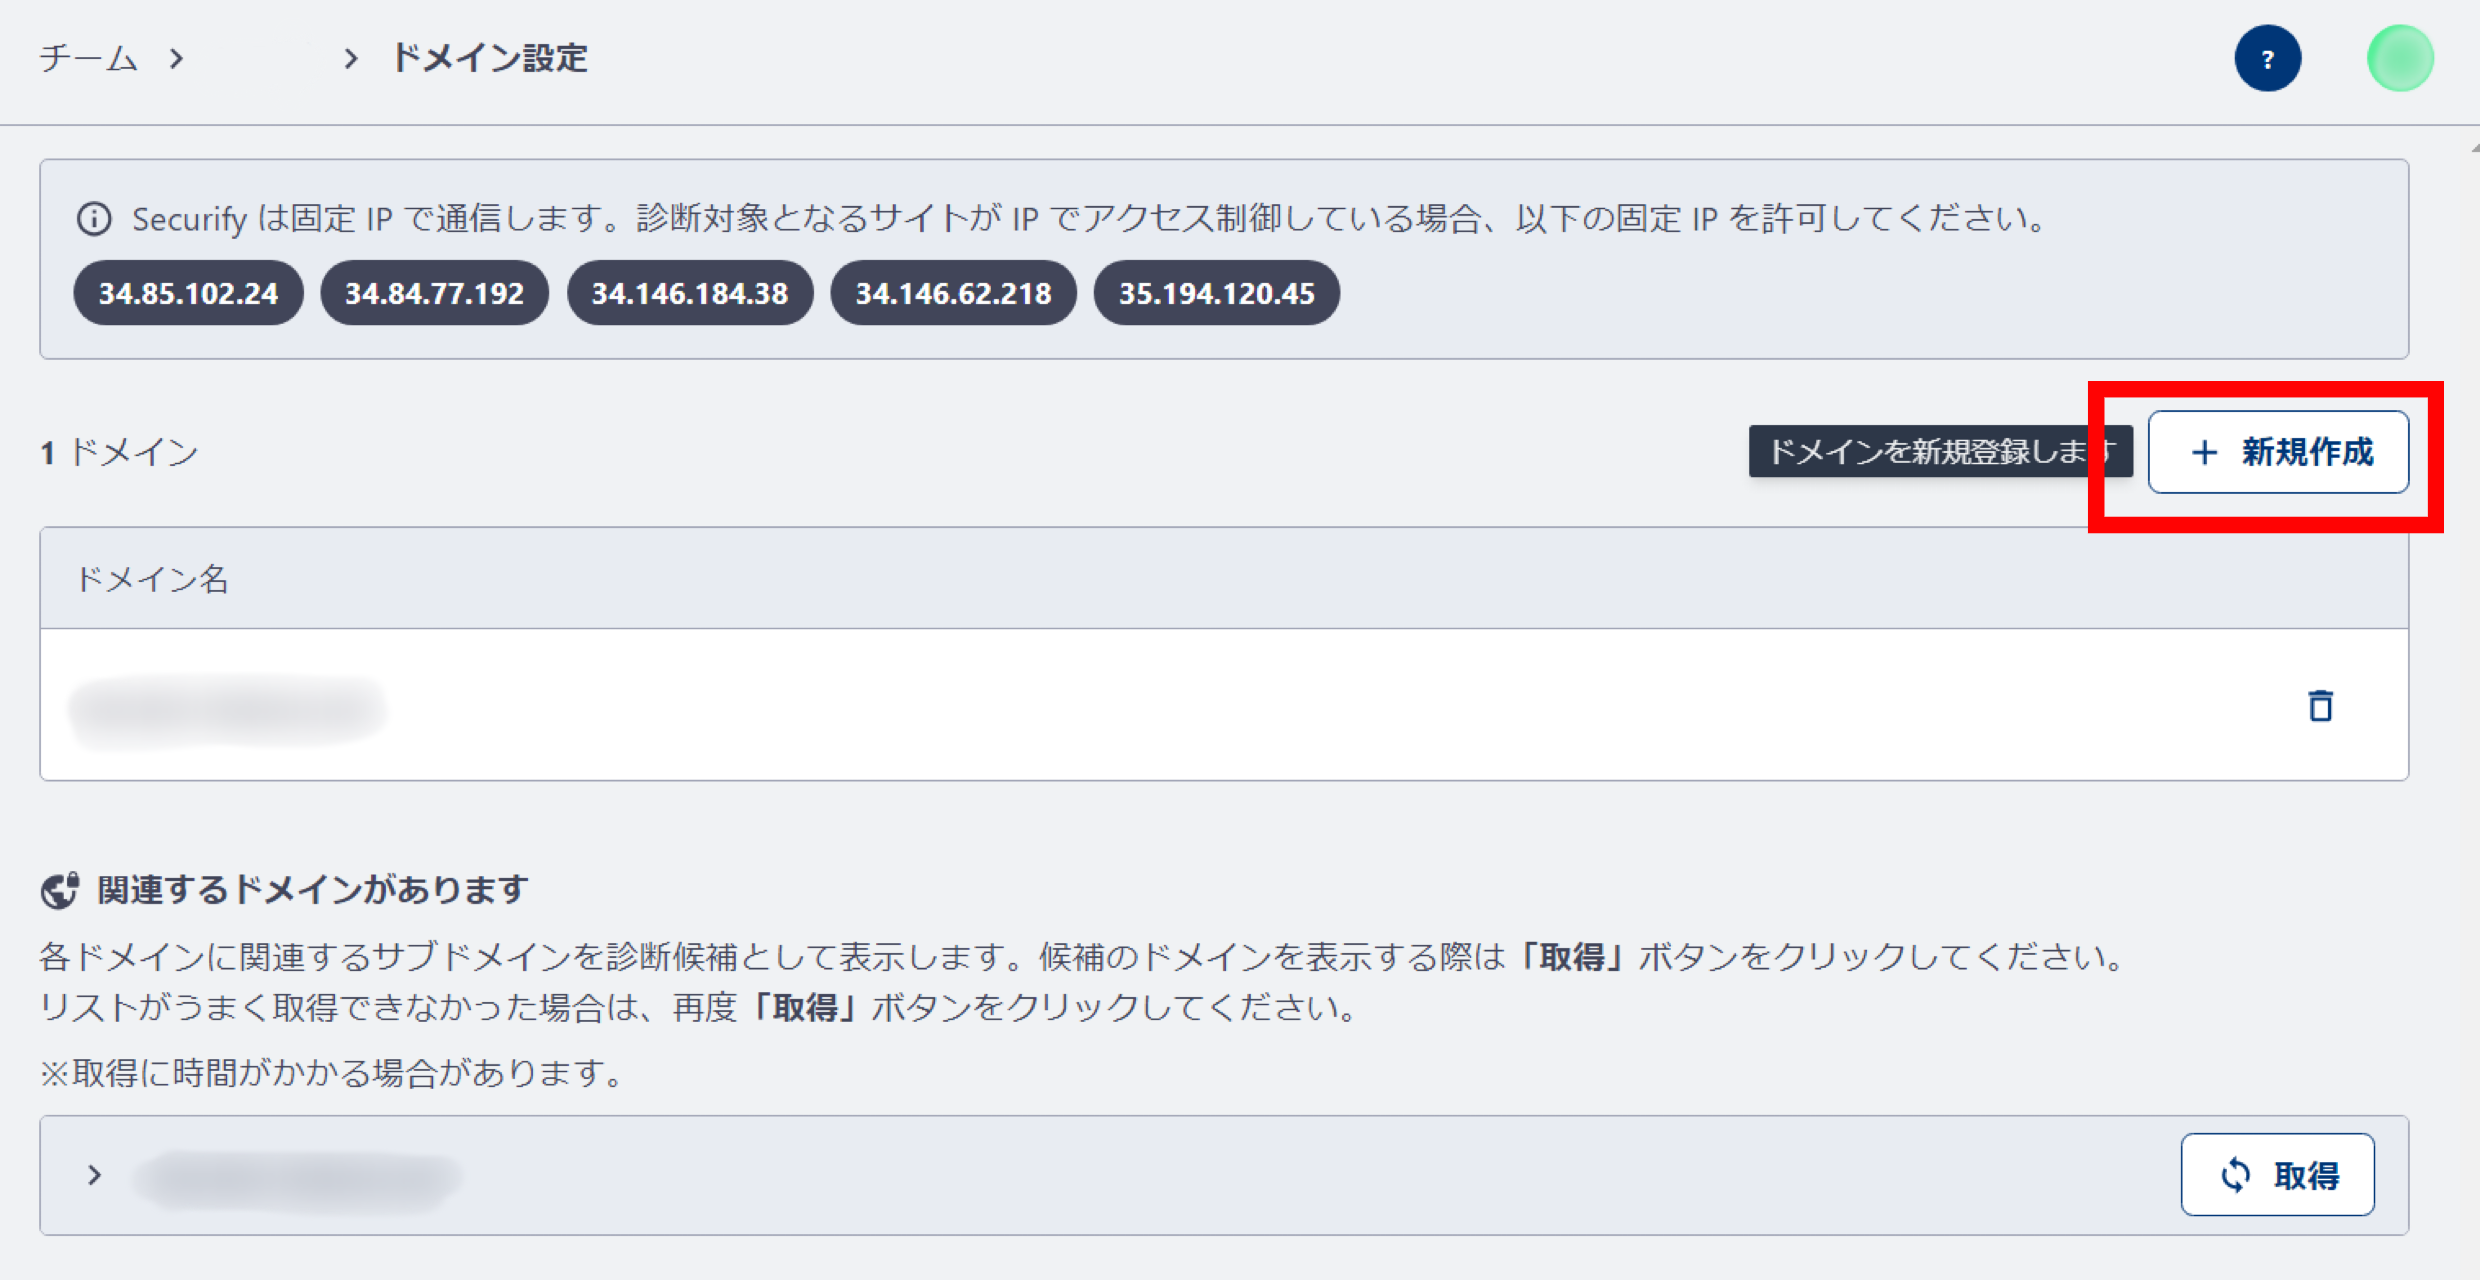The height and width of the screenshot is (1280, 2480).
Task: Click the 取得 button
Action: click(2277, 1174)
